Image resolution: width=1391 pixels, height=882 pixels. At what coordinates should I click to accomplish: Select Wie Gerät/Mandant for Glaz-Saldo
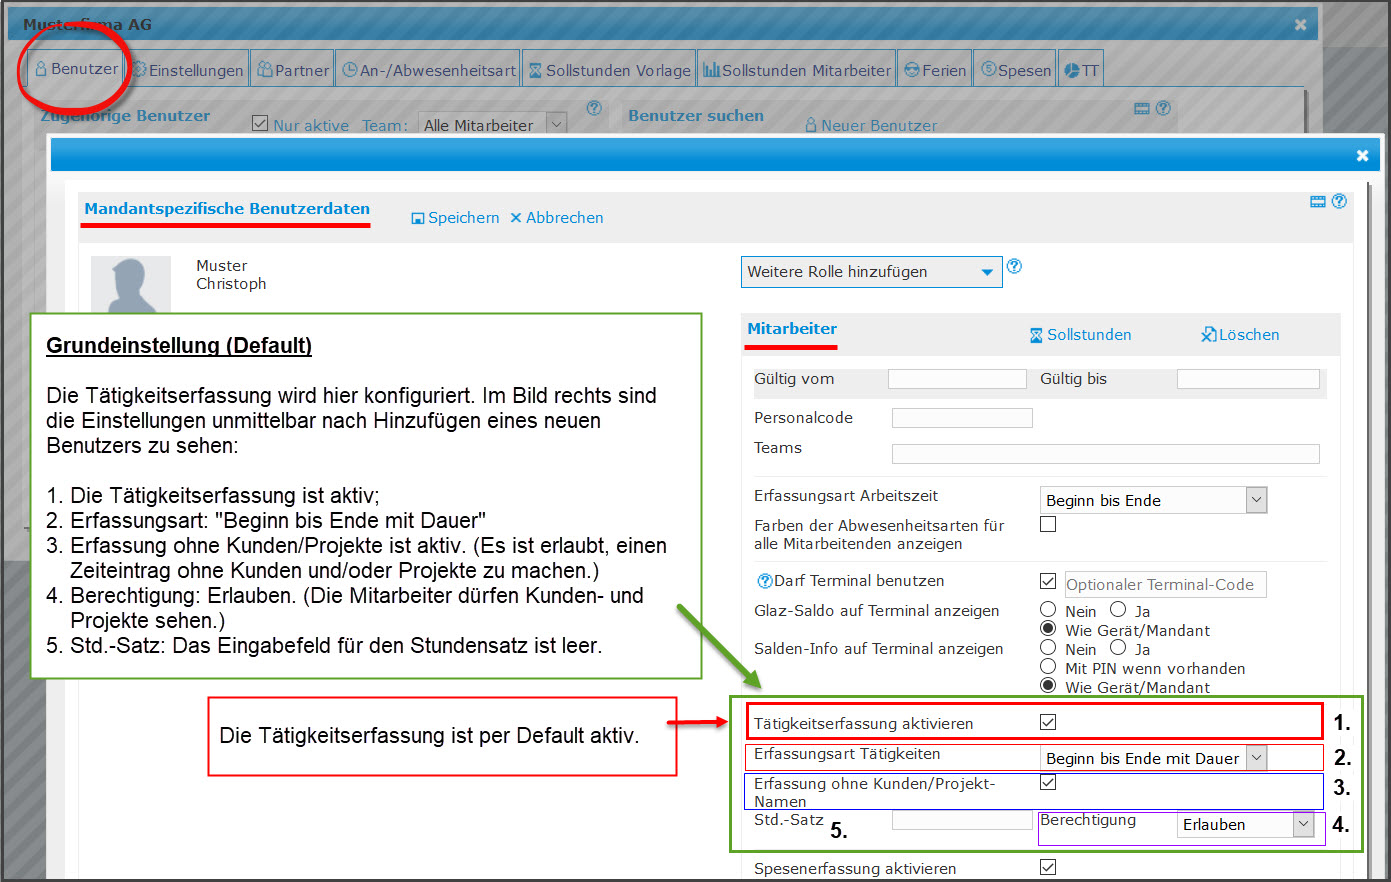(1048, 628)
